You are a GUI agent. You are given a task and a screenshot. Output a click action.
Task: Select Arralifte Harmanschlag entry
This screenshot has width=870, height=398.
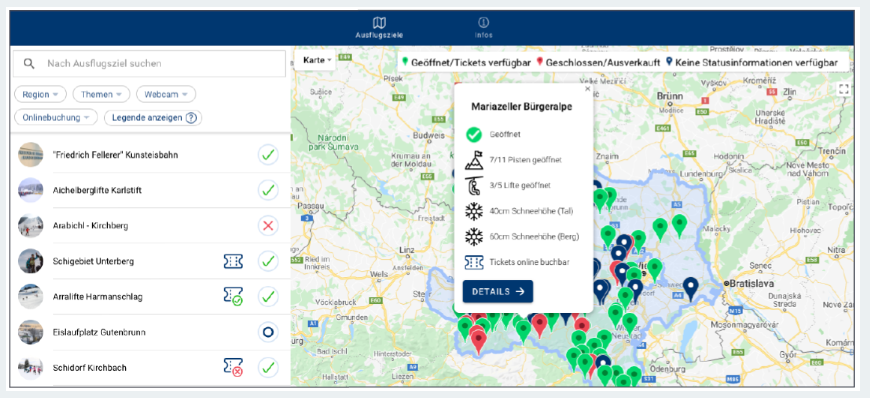coord(150,296)
